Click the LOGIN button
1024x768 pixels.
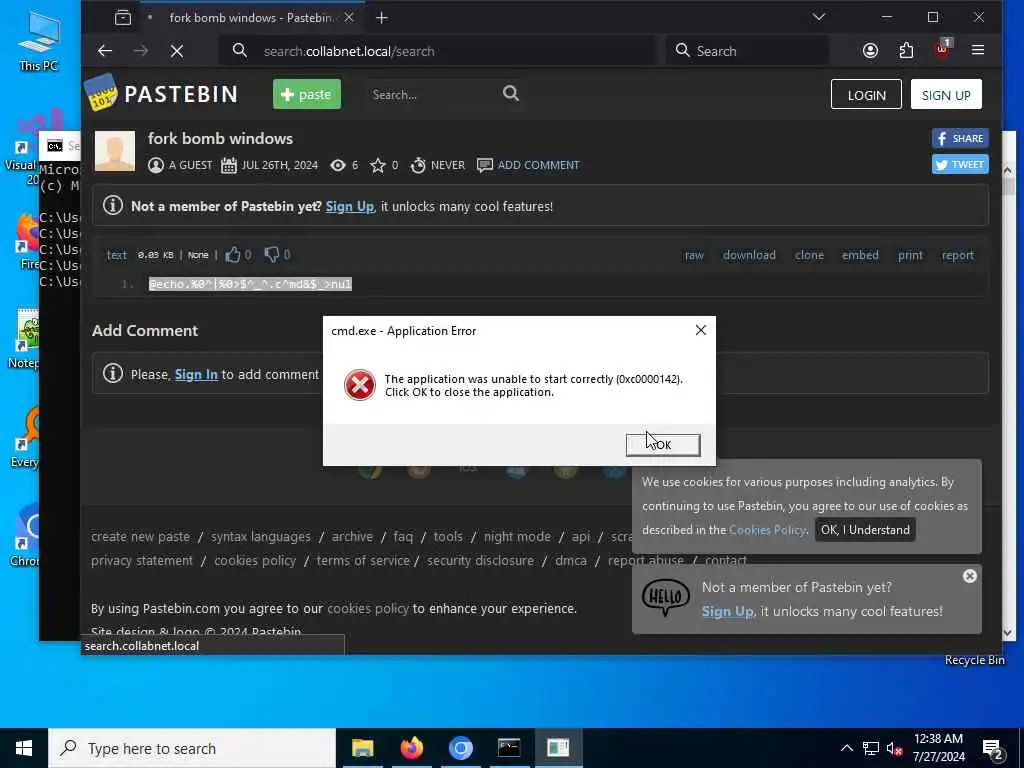click(x=867, y=95)
